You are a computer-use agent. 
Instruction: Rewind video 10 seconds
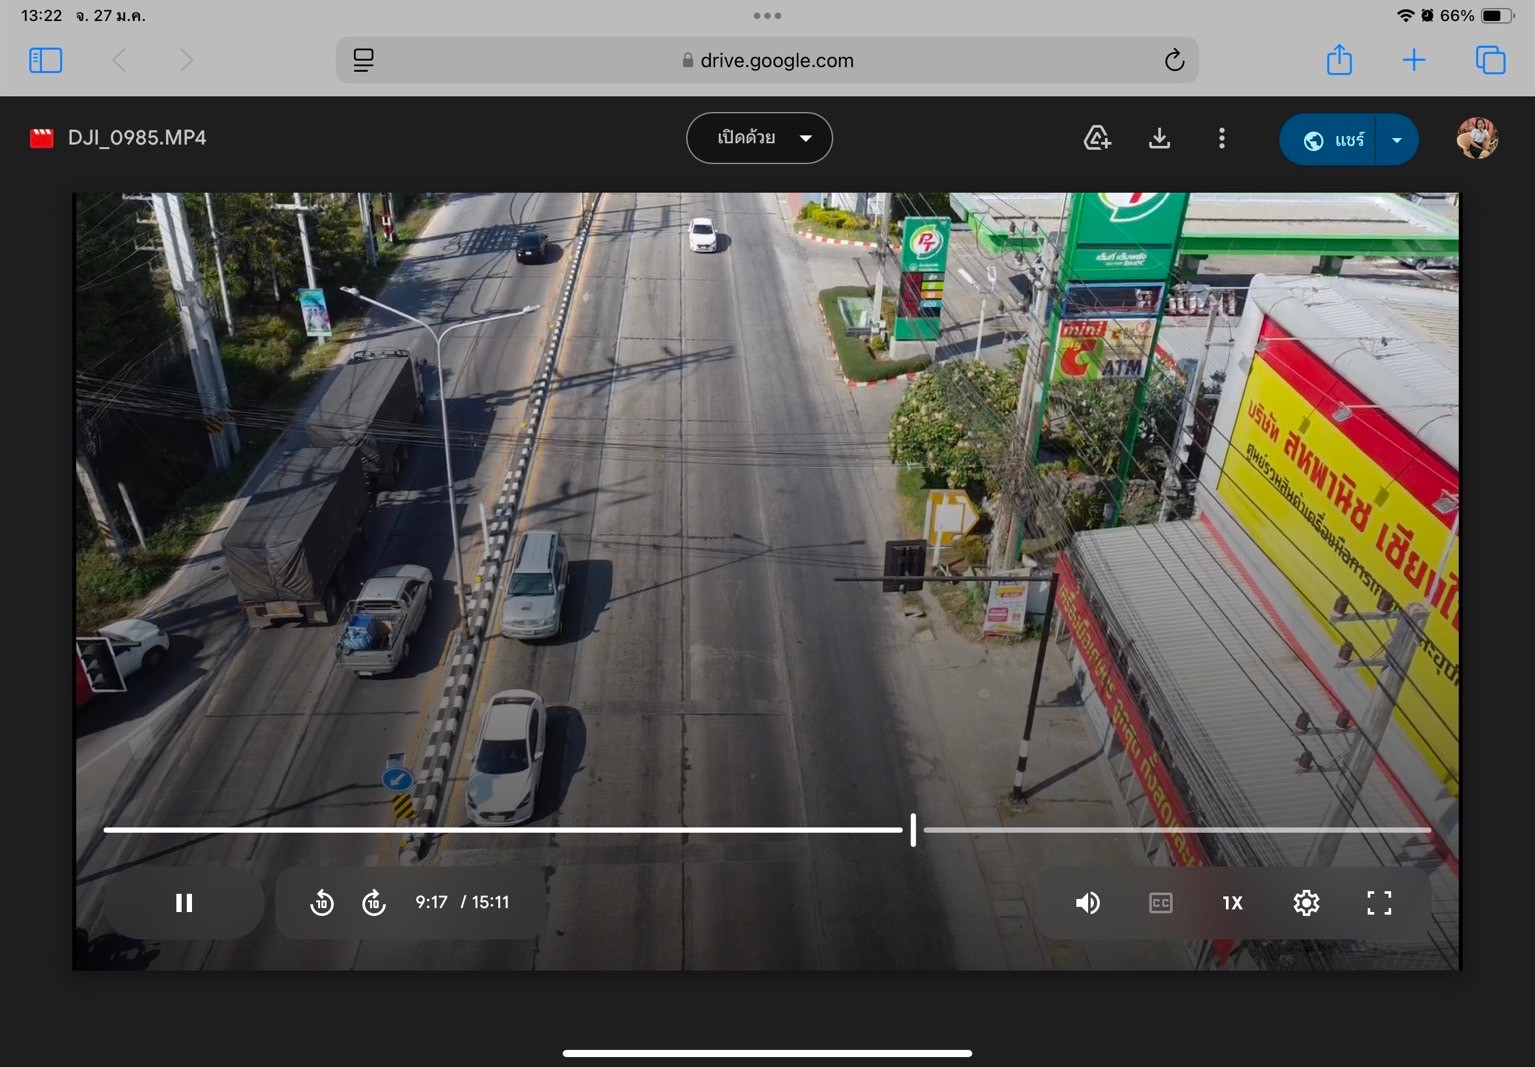click(x=321, y=903)
